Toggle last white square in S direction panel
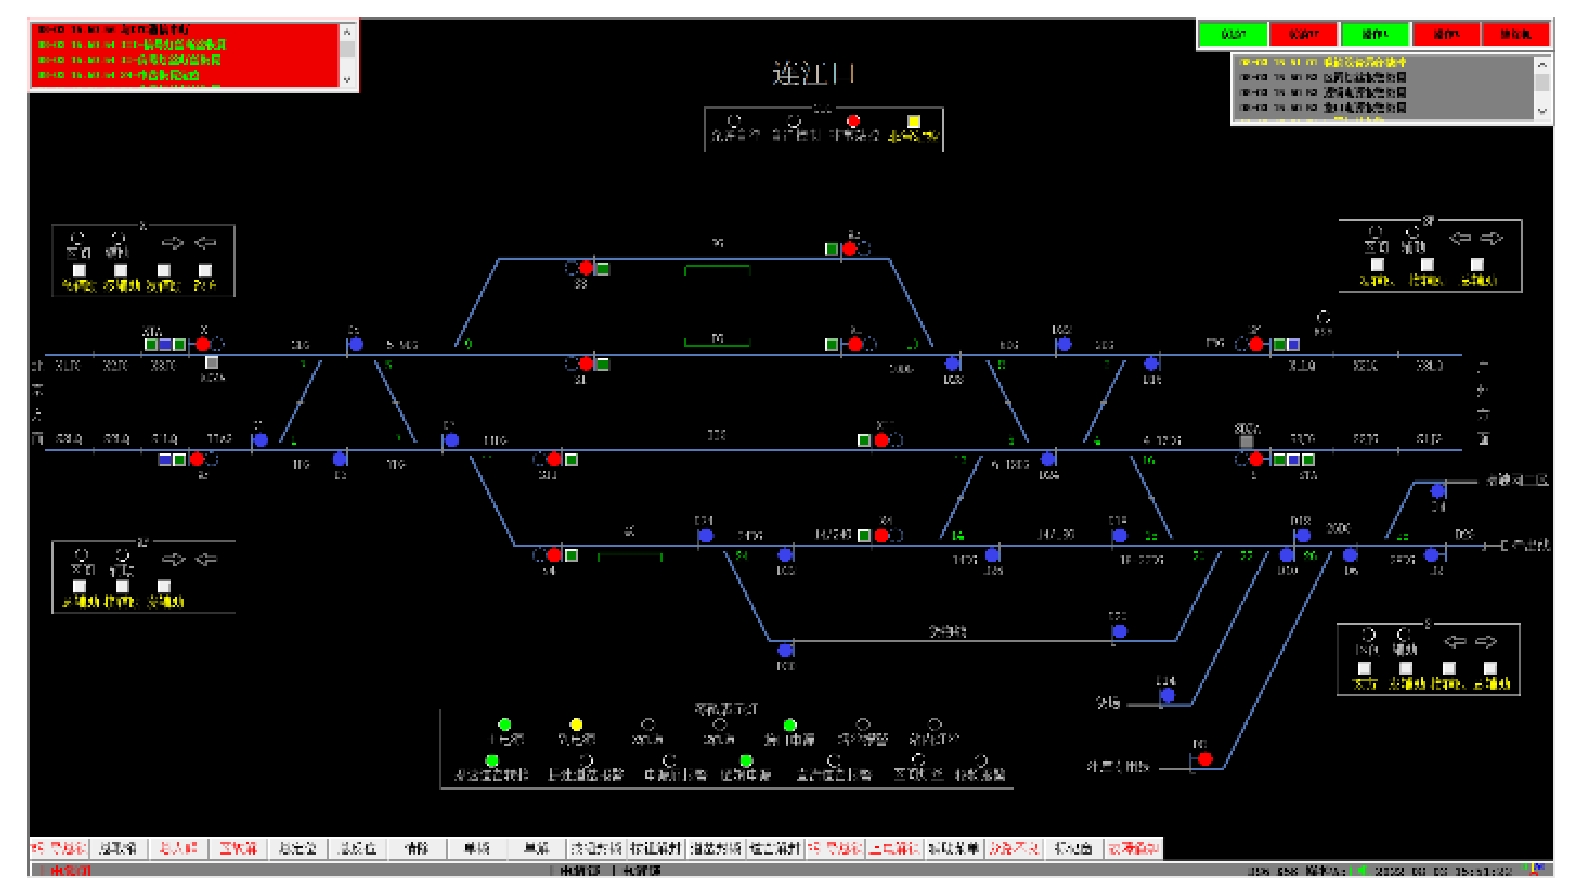Image resolution: width=1575 pixels, height=895 pixels. coord(1490,668)
